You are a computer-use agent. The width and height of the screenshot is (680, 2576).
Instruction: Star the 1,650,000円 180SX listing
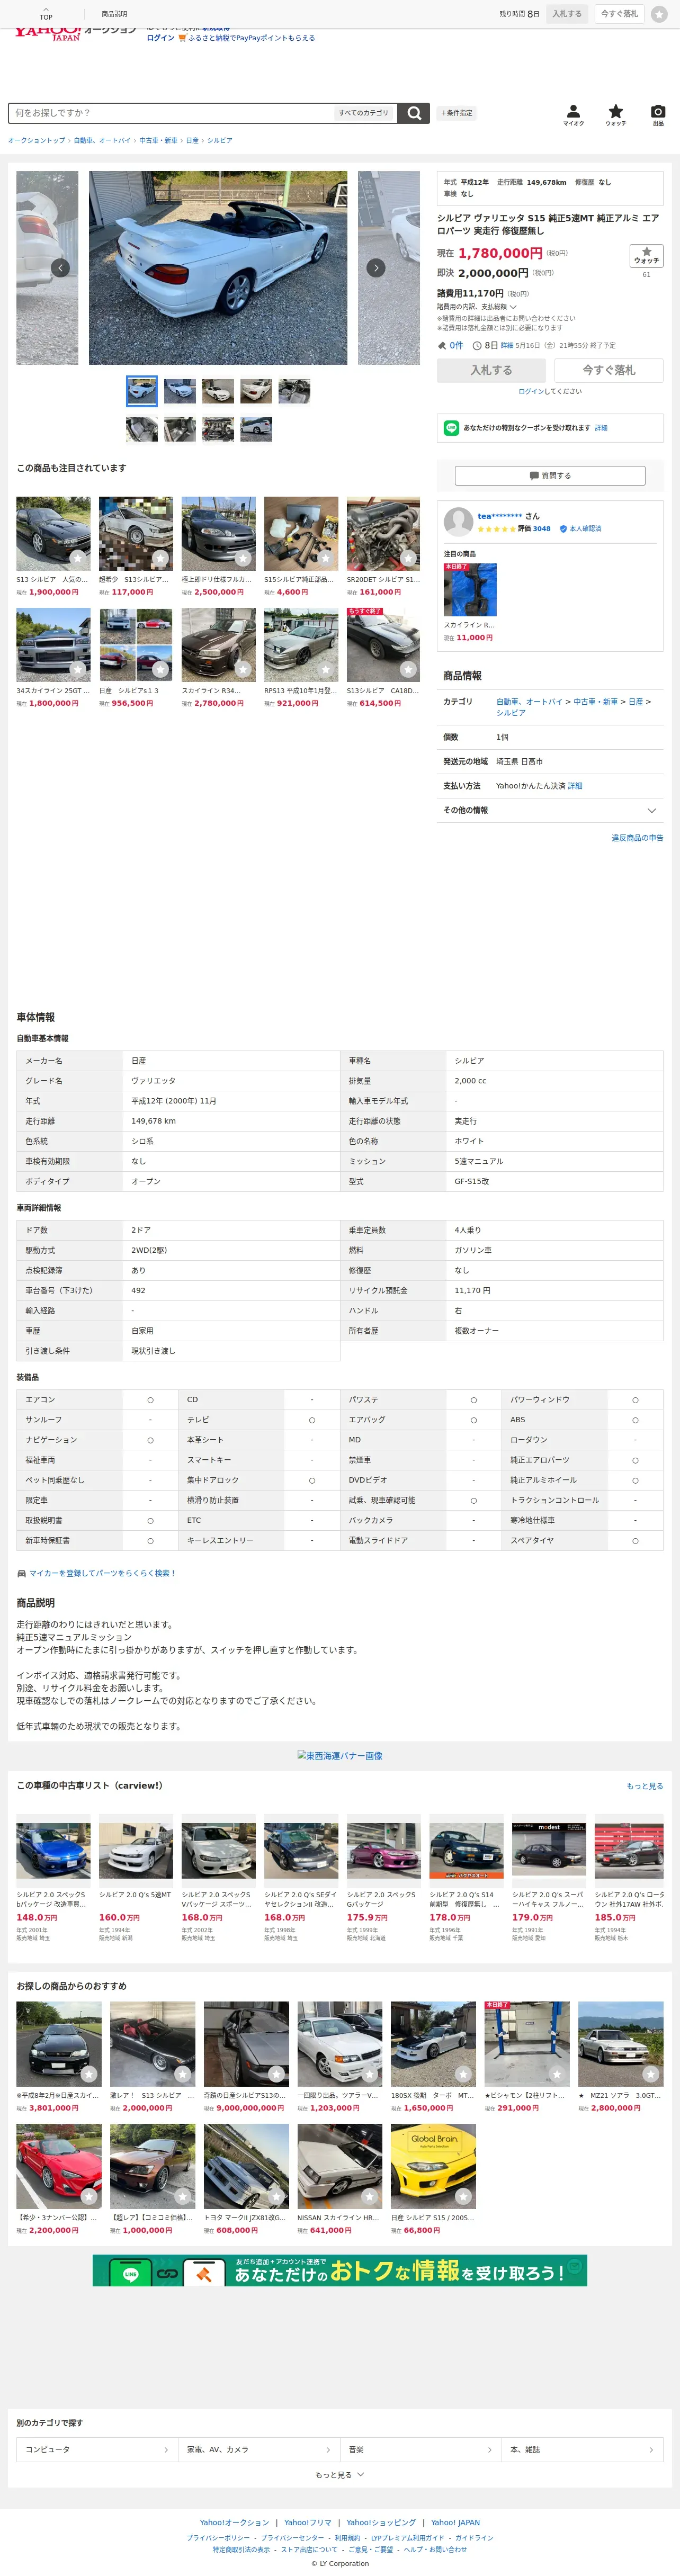[463, 2074]
